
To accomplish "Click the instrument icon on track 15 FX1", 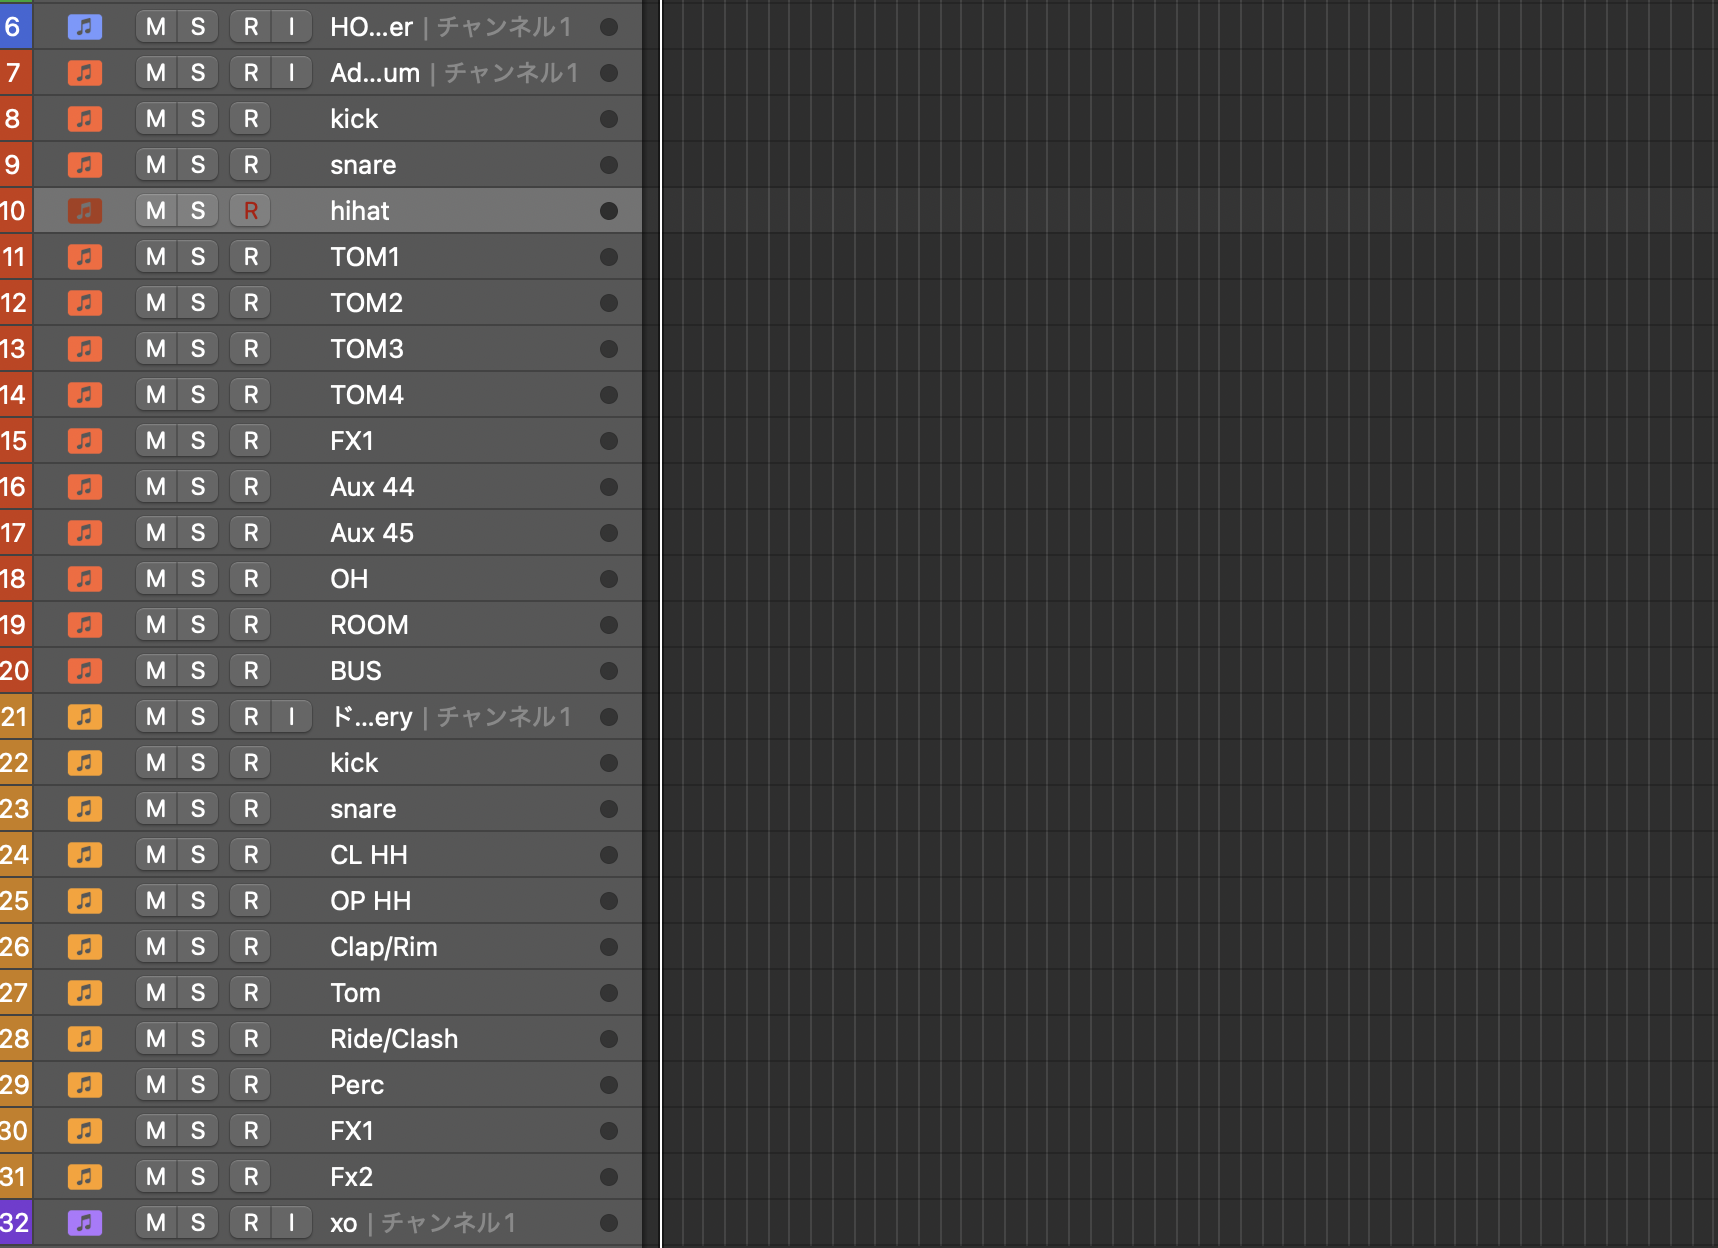I will tap(85, 441).
